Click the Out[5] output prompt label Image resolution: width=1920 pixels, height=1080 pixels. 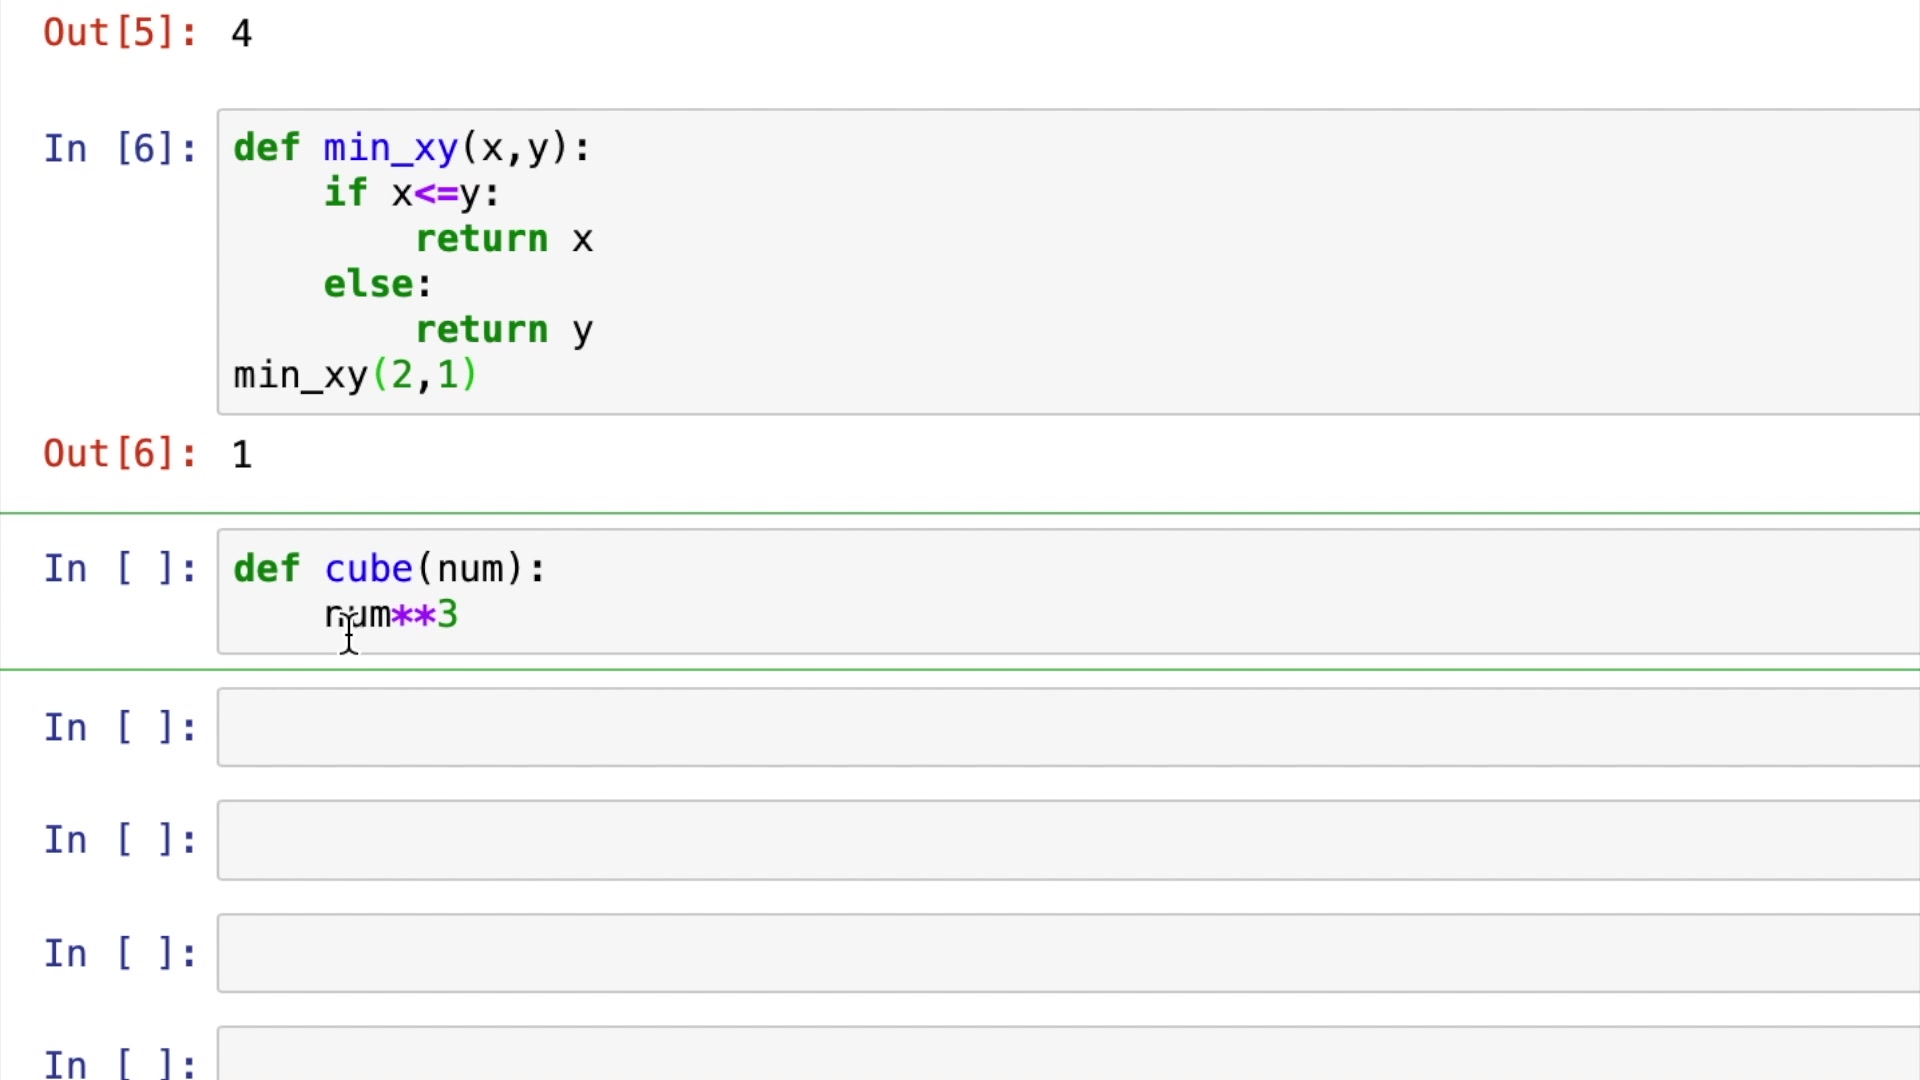coord(120,33)
